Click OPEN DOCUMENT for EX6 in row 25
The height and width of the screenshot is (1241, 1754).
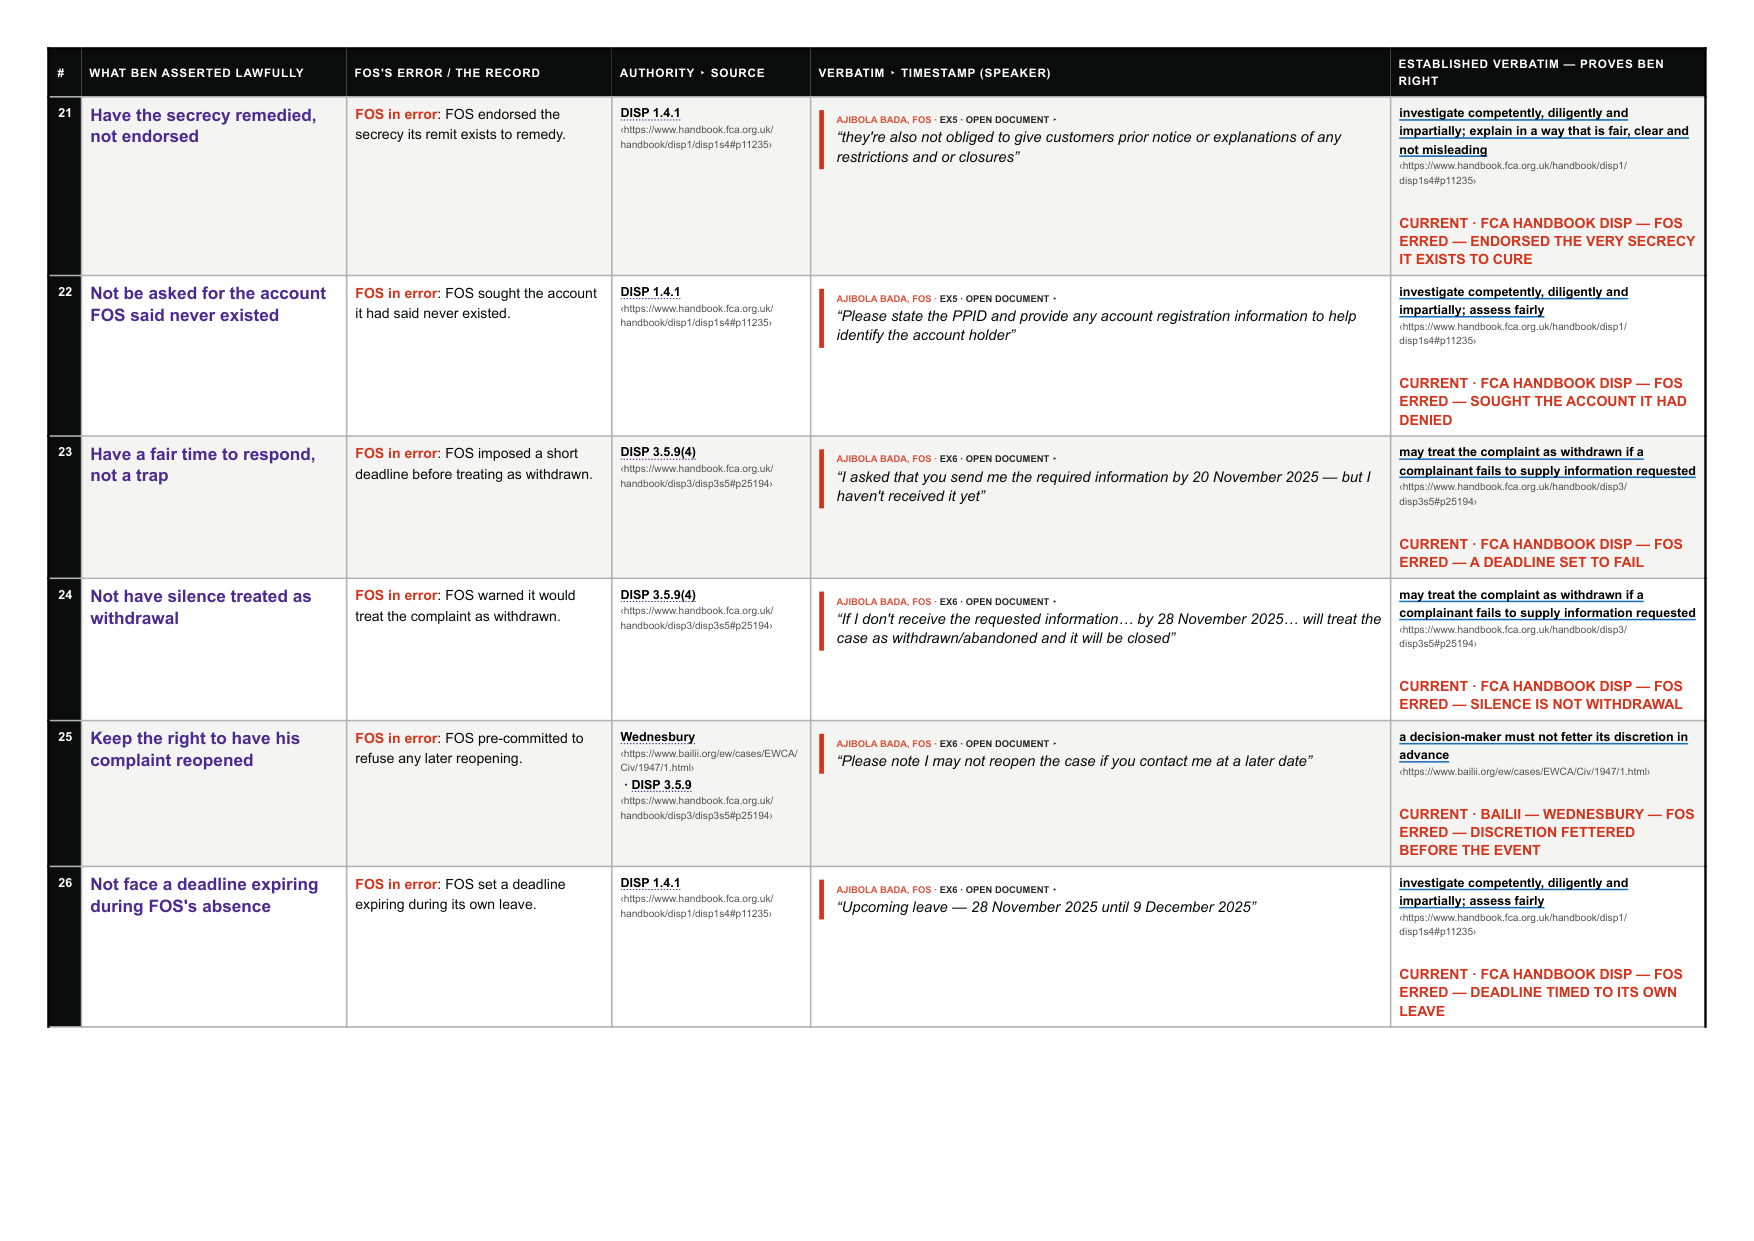click(x=1010, y=744)
